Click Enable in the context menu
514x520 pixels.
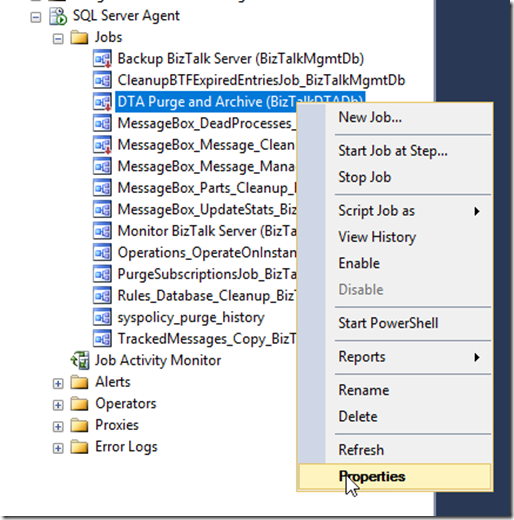tap(395, 263)
